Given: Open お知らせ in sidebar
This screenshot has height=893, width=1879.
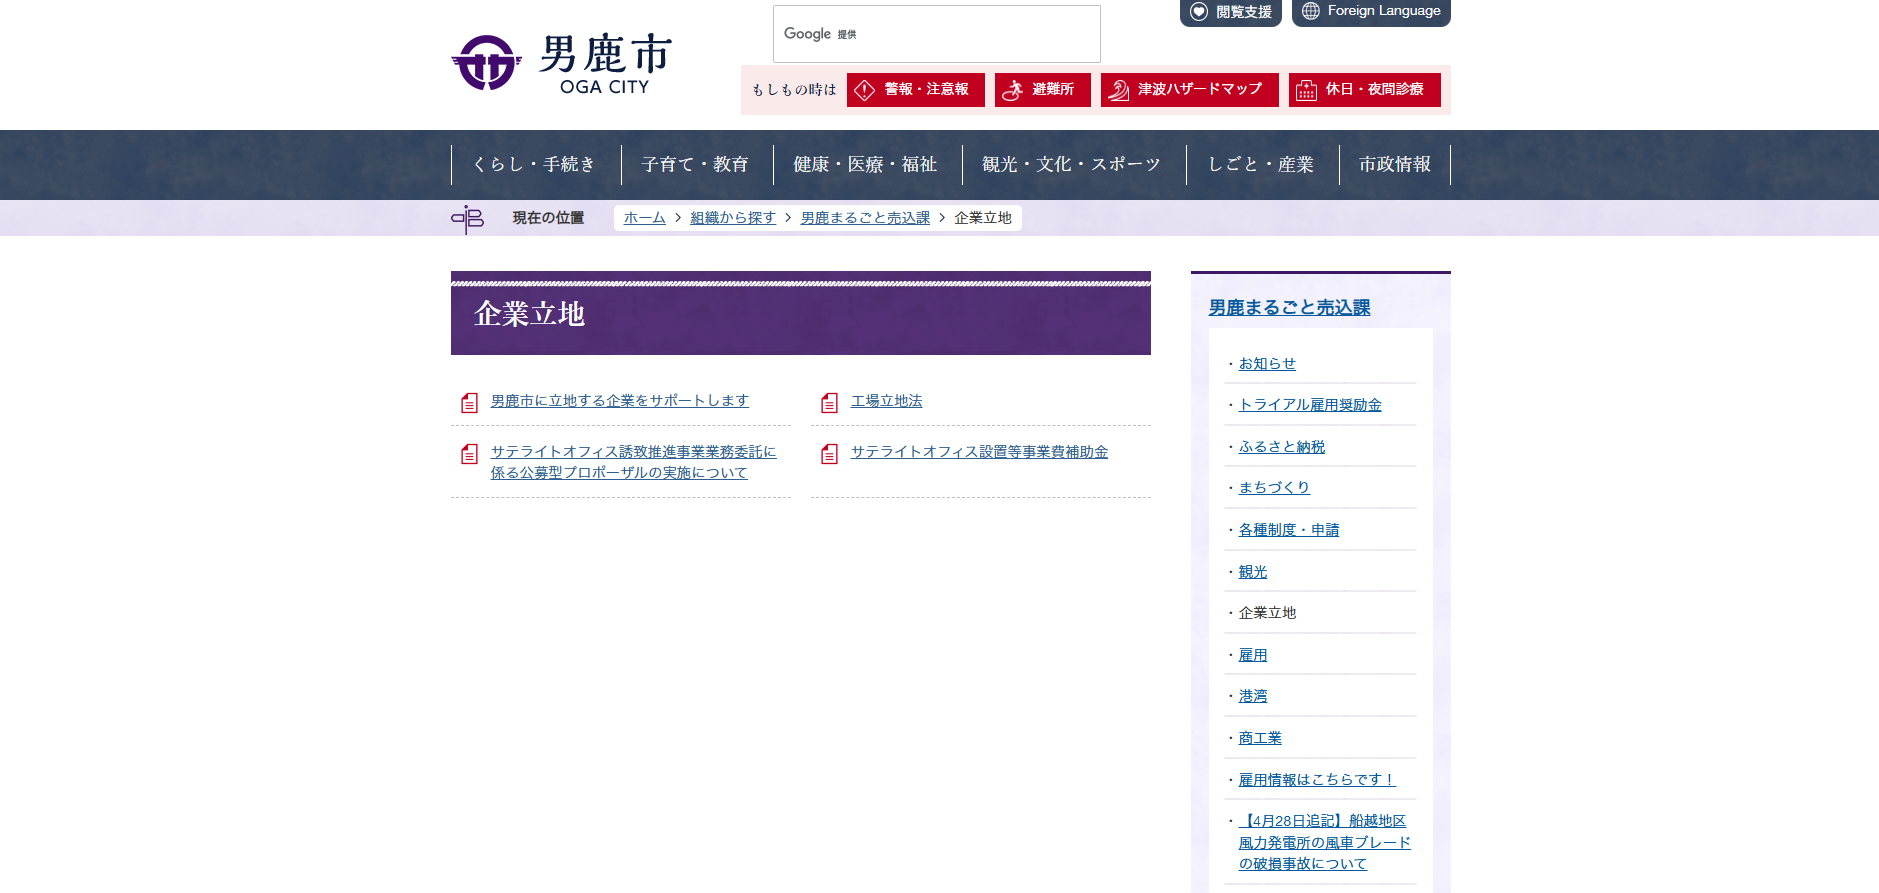Looking at the screenshot, I should pos(1267,364).
